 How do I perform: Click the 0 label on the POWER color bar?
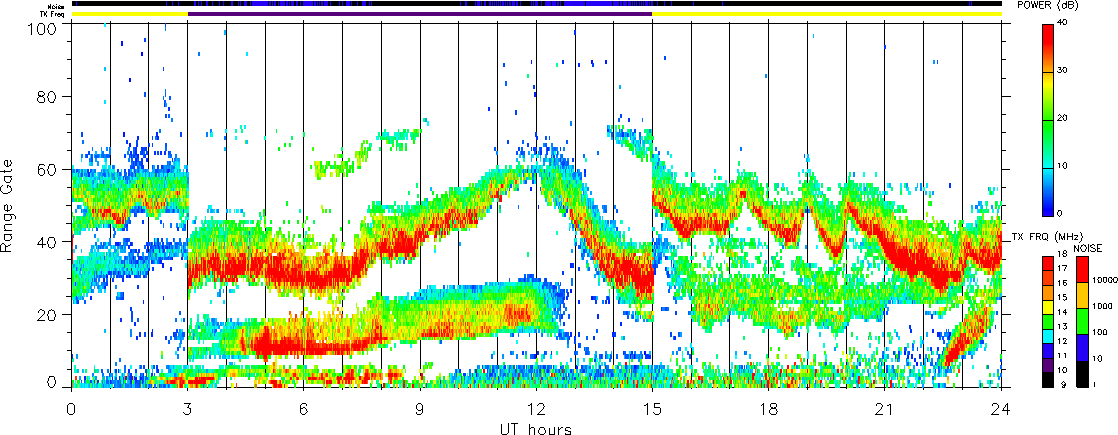(1072, 215)
